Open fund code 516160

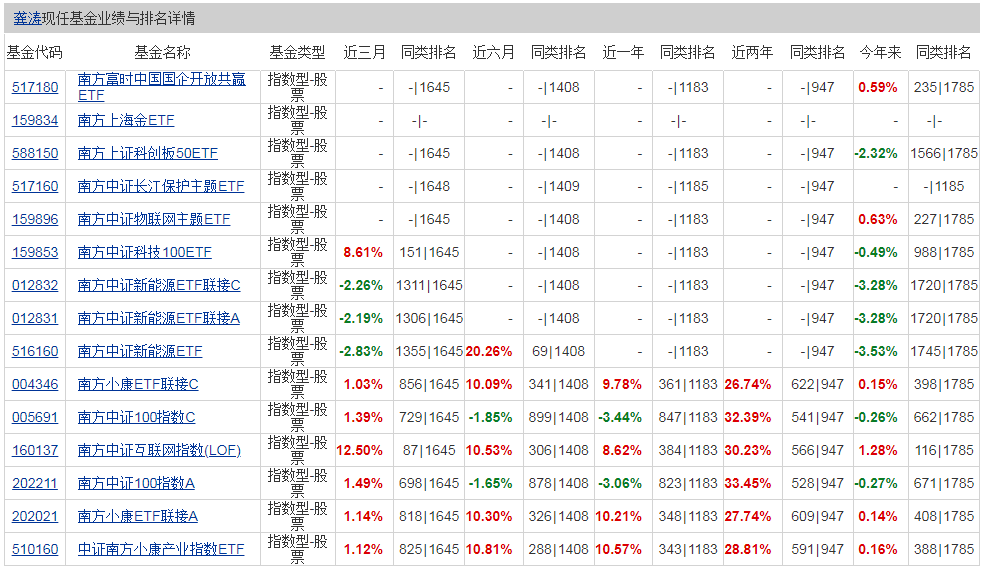click(35, 351)
